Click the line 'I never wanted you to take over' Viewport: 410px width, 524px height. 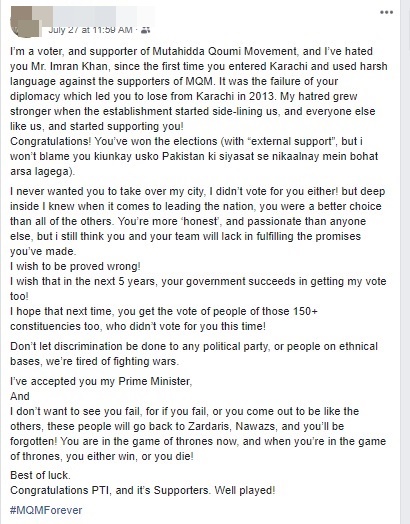coord(197,191)
